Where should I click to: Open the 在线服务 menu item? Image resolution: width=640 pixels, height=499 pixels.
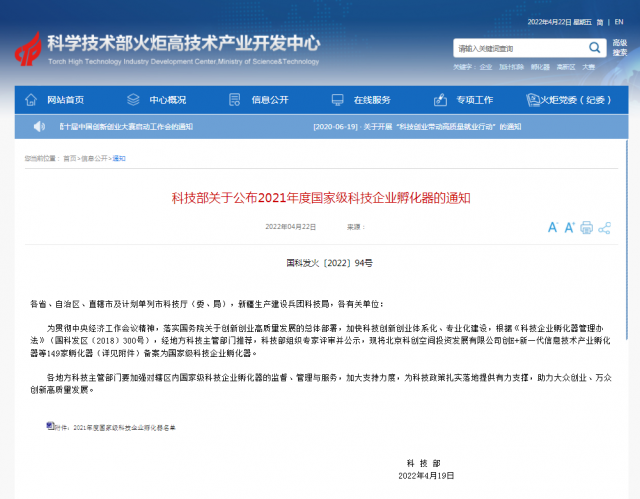(372, 100)
